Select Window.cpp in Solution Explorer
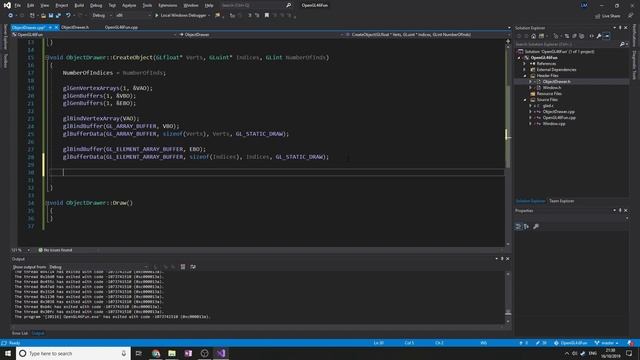 [554, 124]
